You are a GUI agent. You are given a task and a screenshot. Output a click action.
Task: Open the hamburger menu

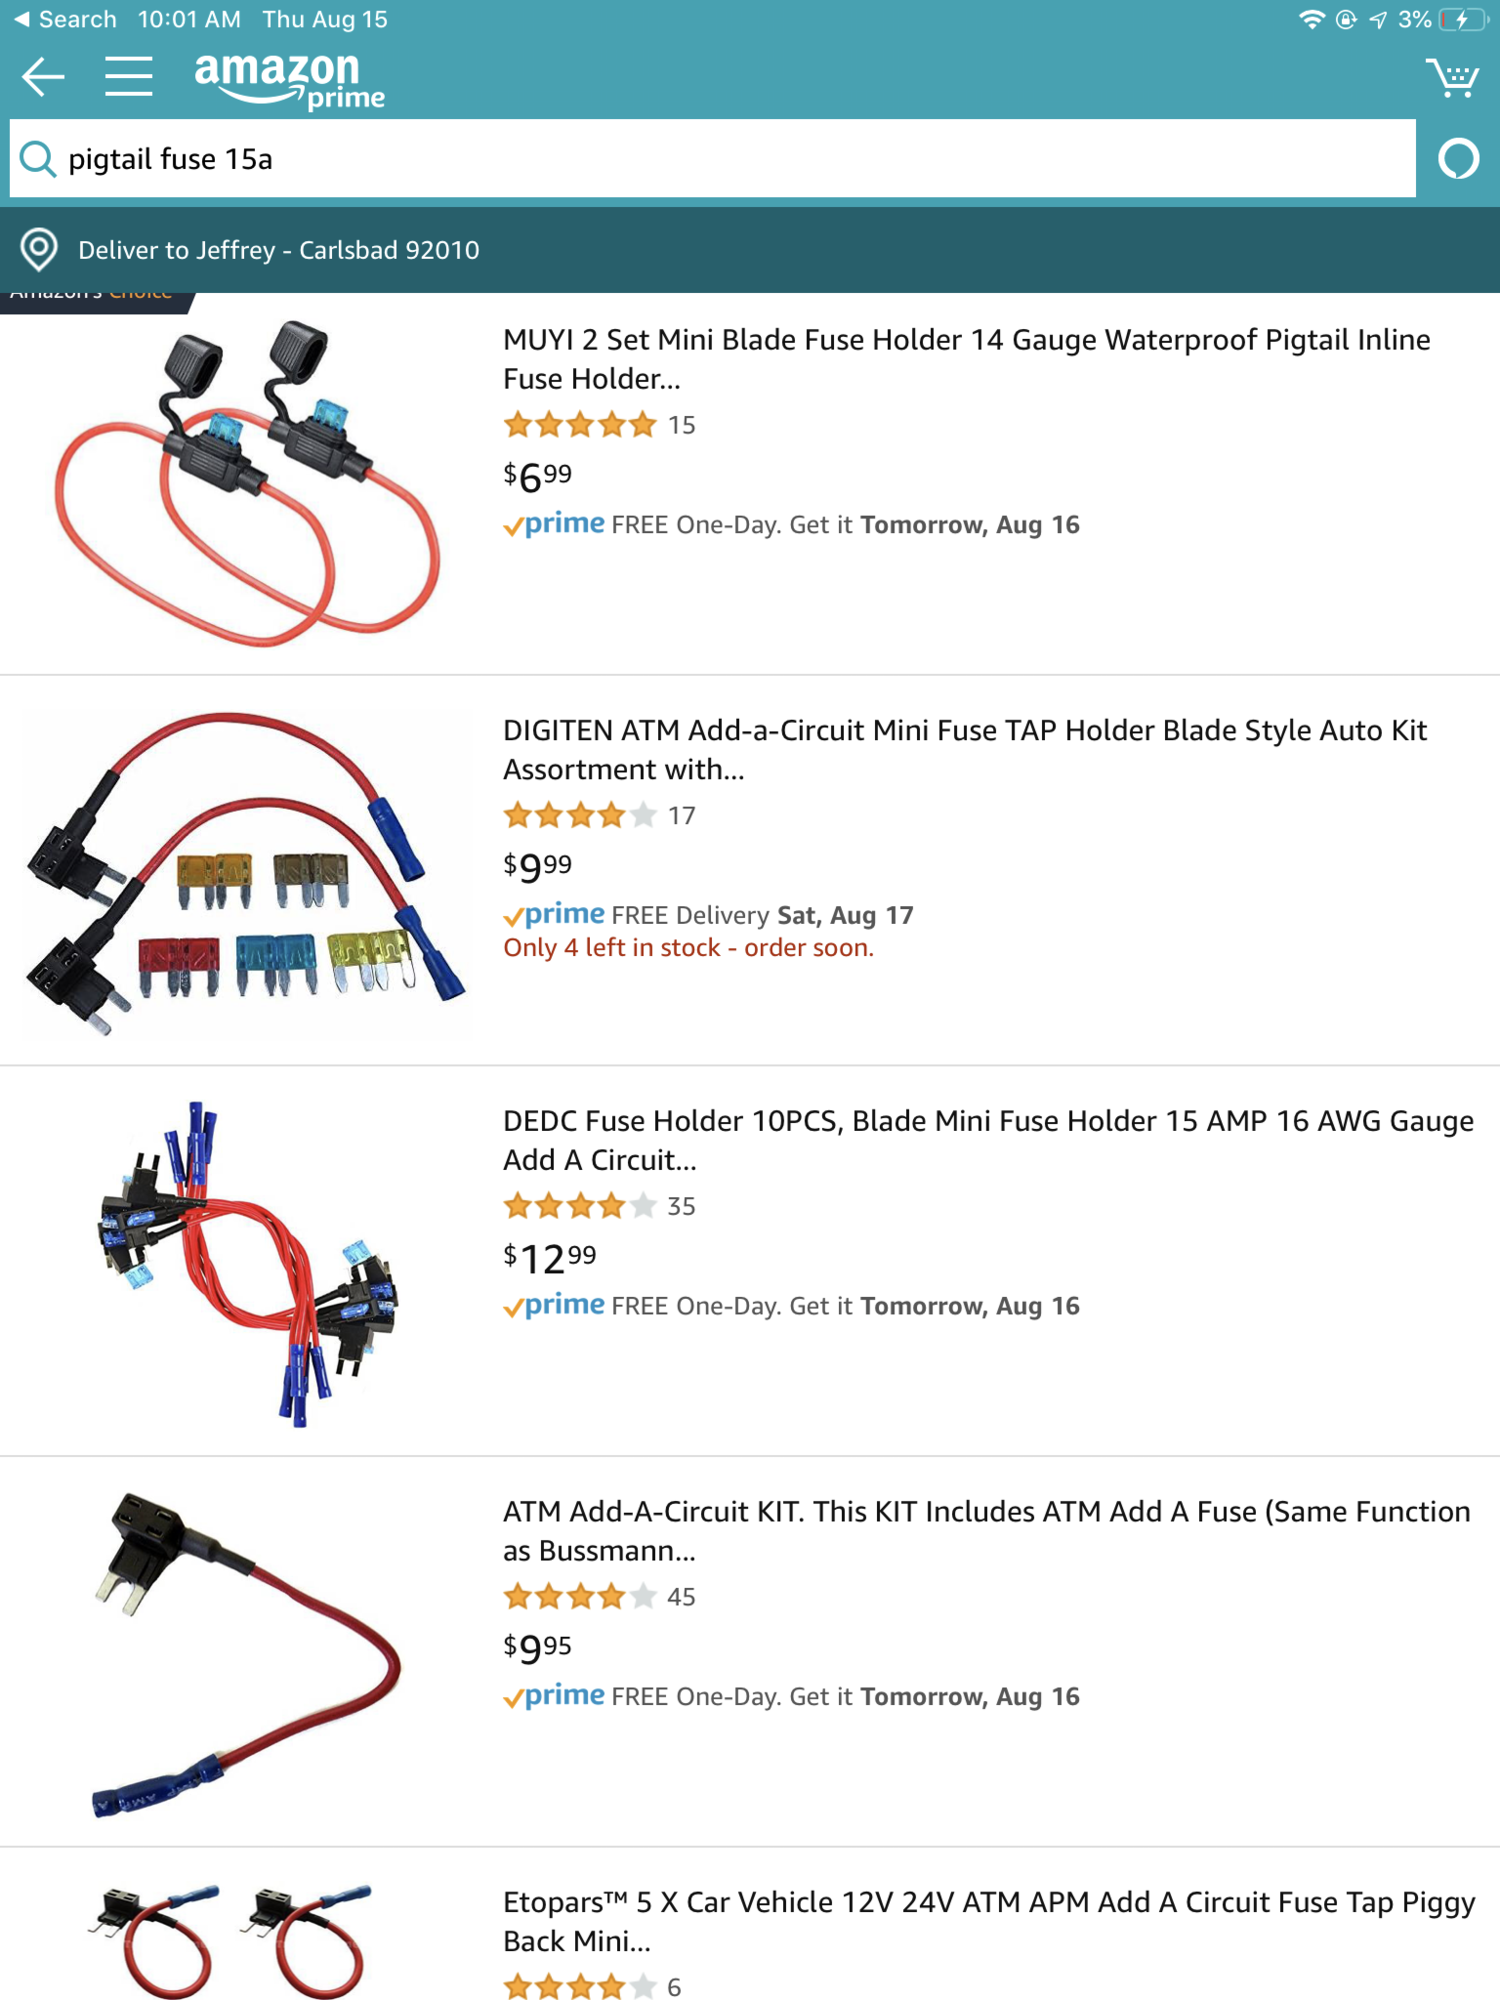pyautogui.click(x=129, y=77)
